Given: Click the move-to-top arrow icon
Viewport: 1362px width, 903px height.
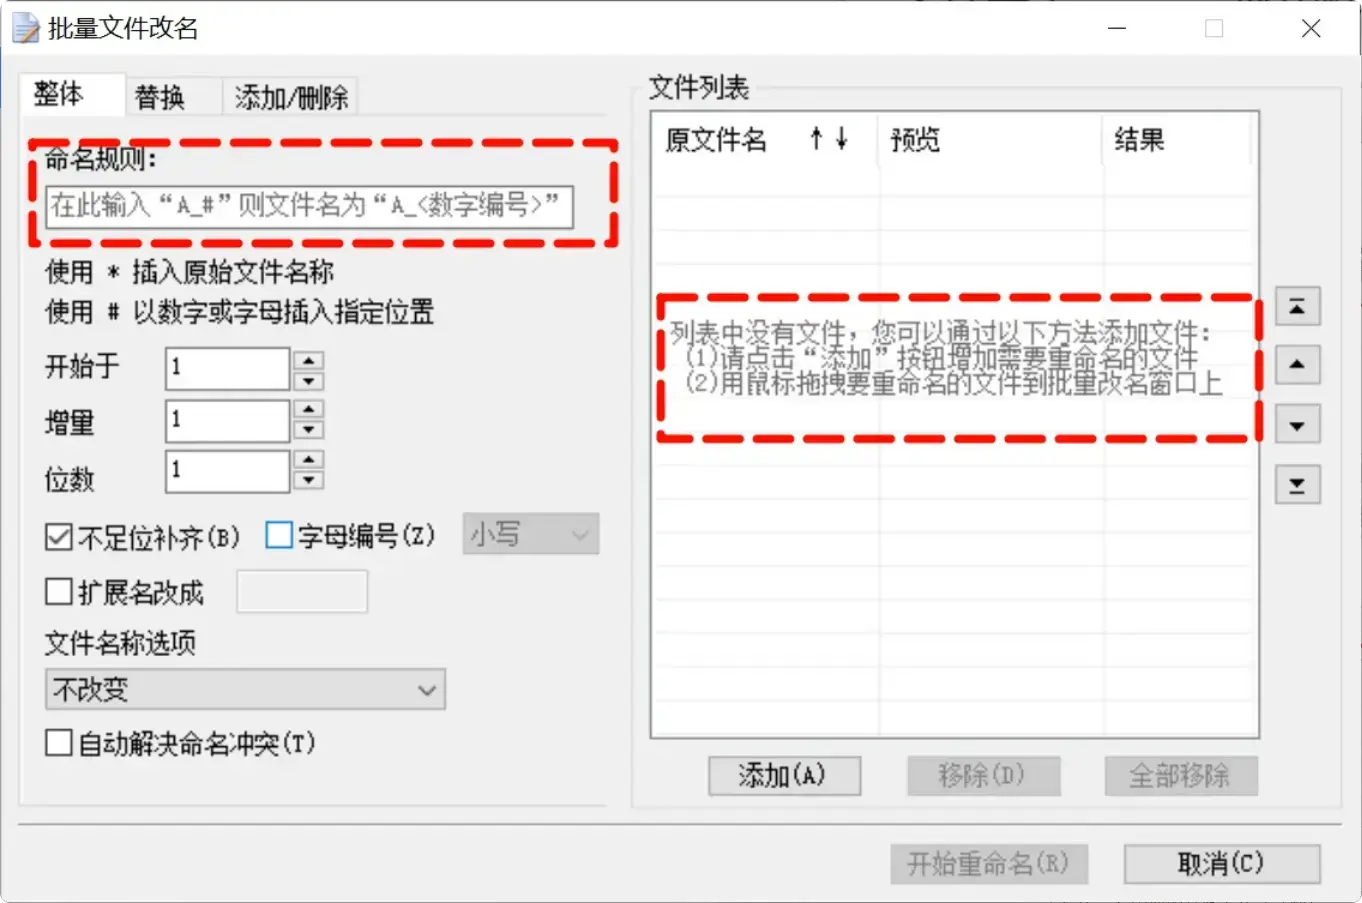Looking at the screenshot, I should (1297, 306).
